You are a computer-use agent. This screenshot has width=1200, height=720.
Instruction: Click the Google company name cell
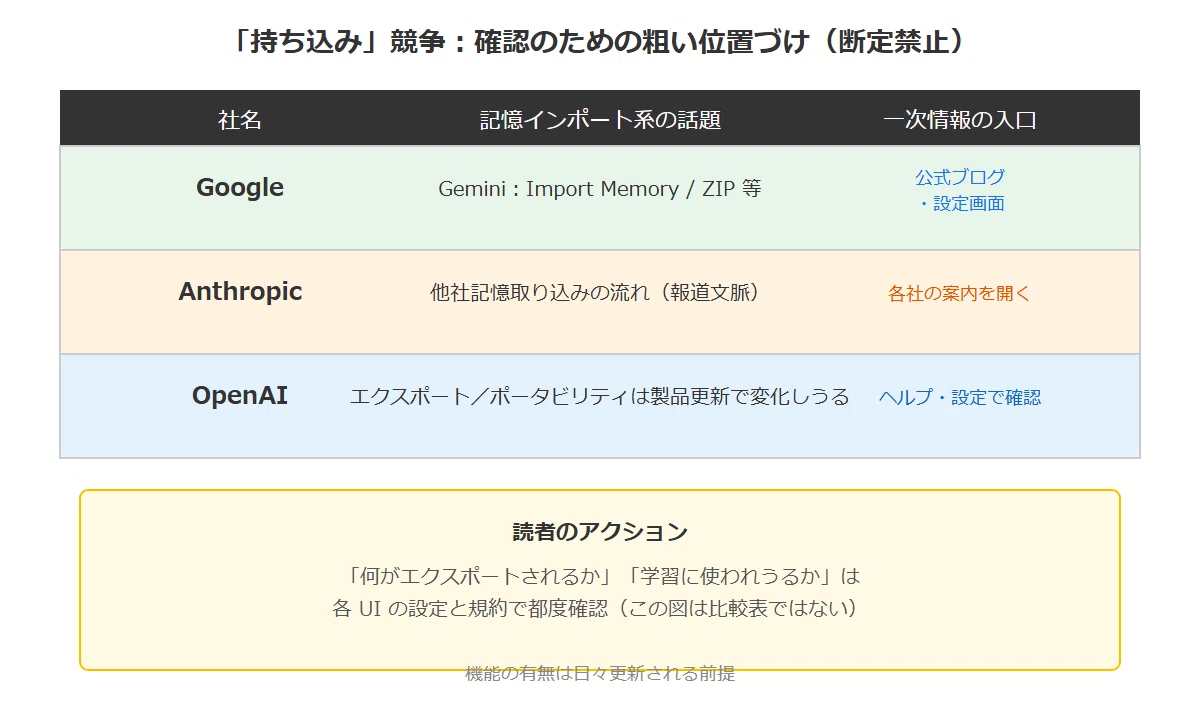(x=240, y=188)
